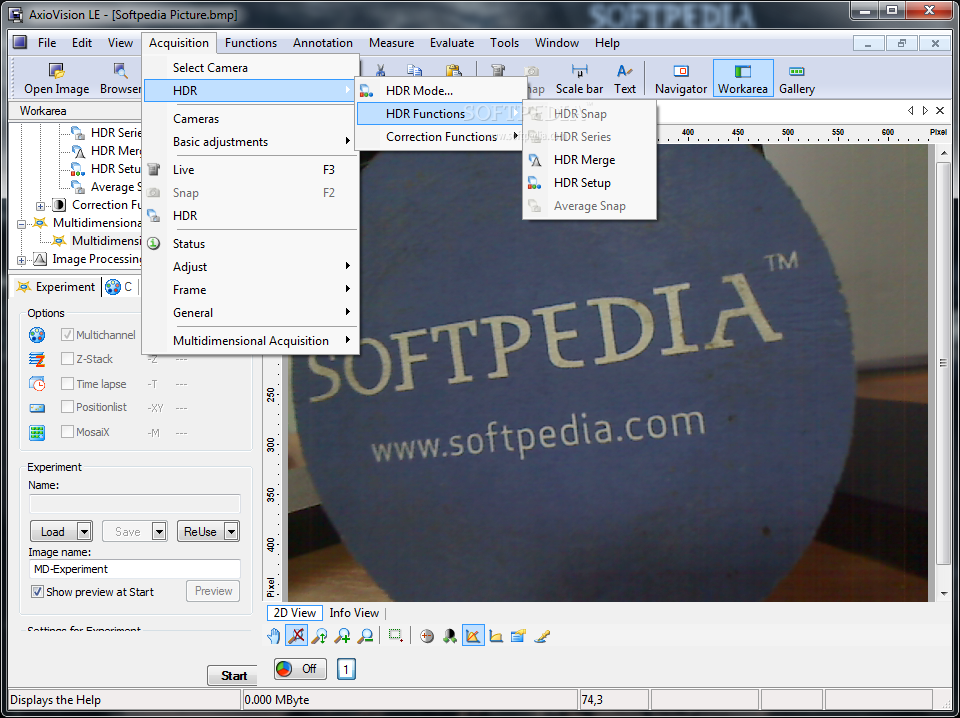960x718 pixels.
Task: Click HDR Setup icon in submenu
Action: pyautogui.click(x=534, y=182)
